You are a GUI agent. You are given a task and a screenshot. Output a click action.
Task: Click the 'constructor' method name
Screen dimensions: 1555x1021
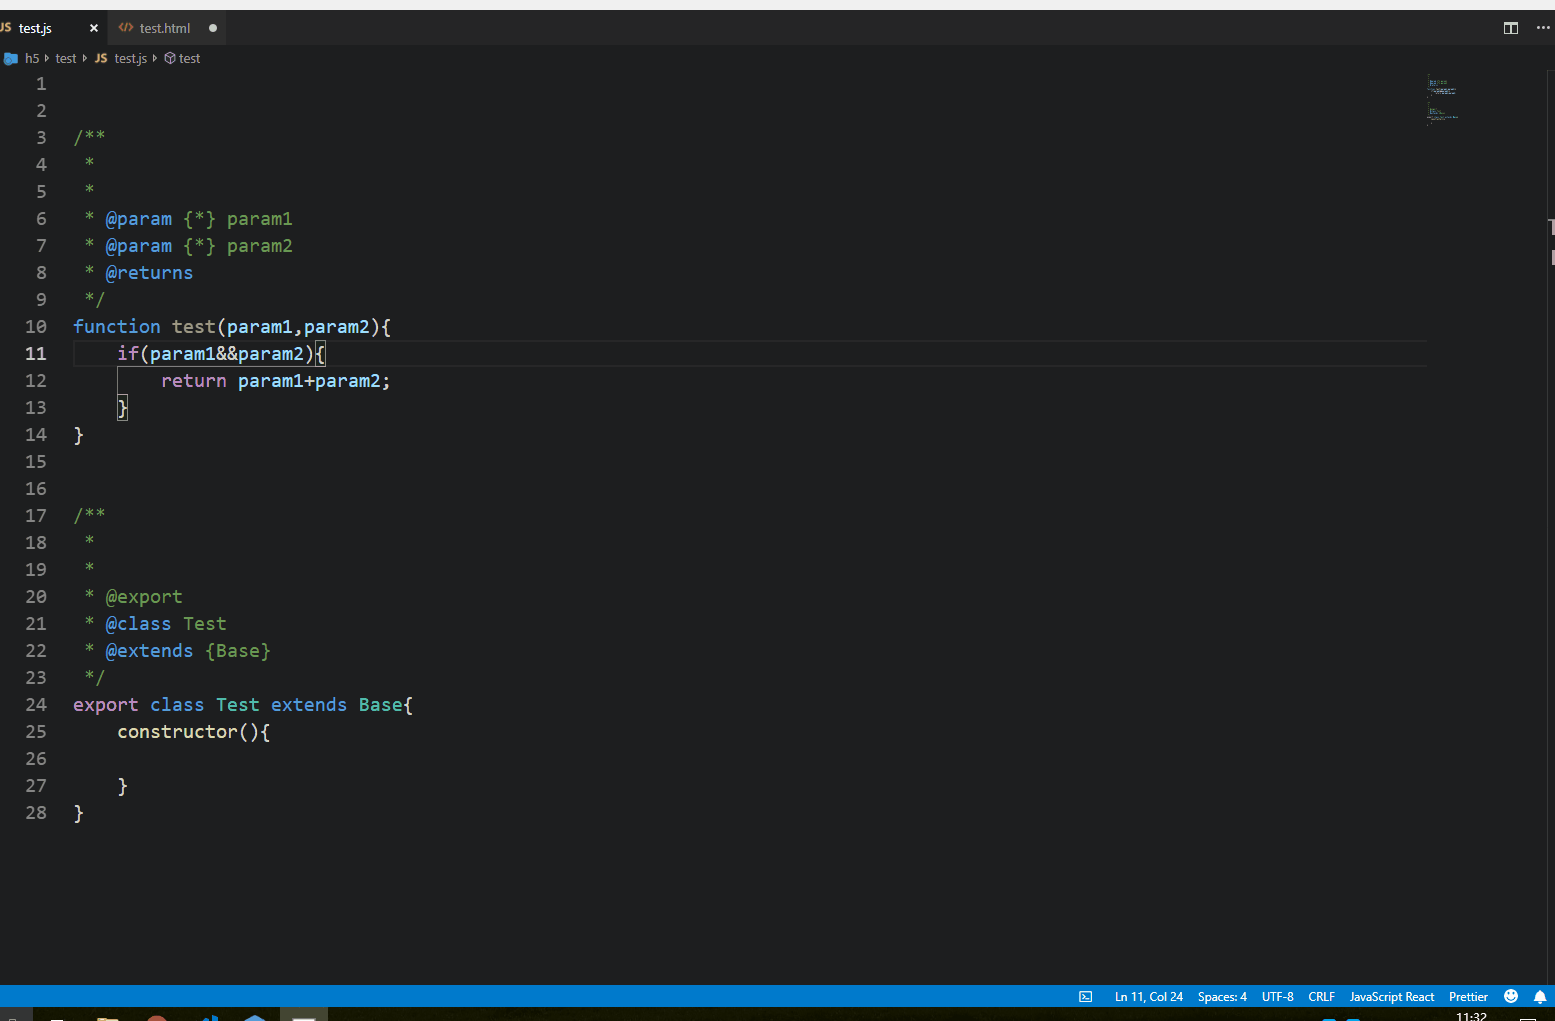tap(177, 732)
